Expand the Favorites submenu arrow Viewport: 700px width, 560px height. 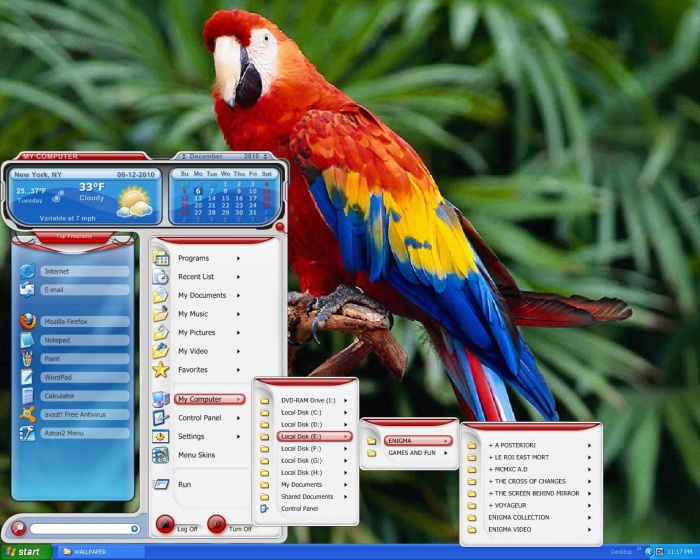coord(238,370)
